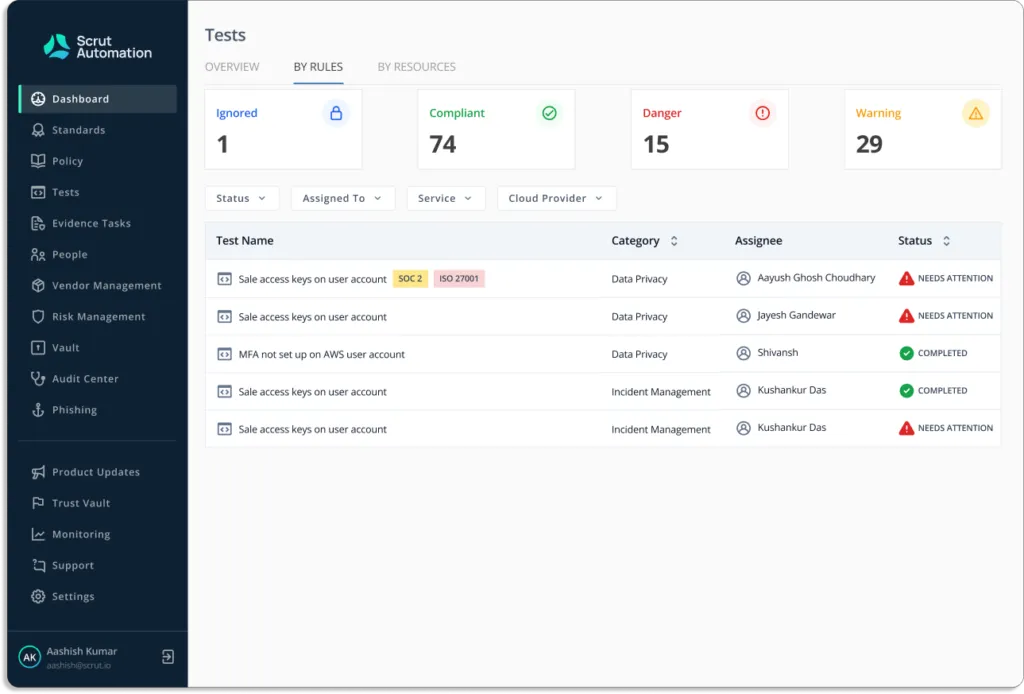Viewport: 1024px width, 694px height.
Task: Click the Vault icon in sidebar
Action: click(38, 347)
